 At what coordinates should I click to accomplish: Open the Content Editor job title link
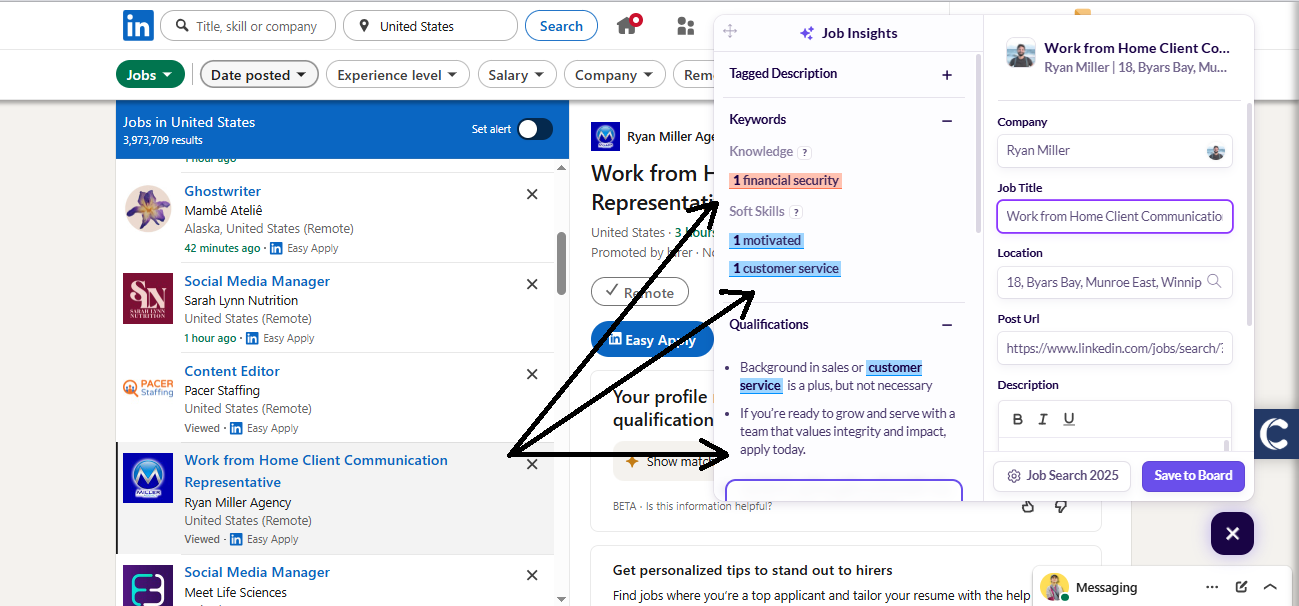[x=232, y=371]
